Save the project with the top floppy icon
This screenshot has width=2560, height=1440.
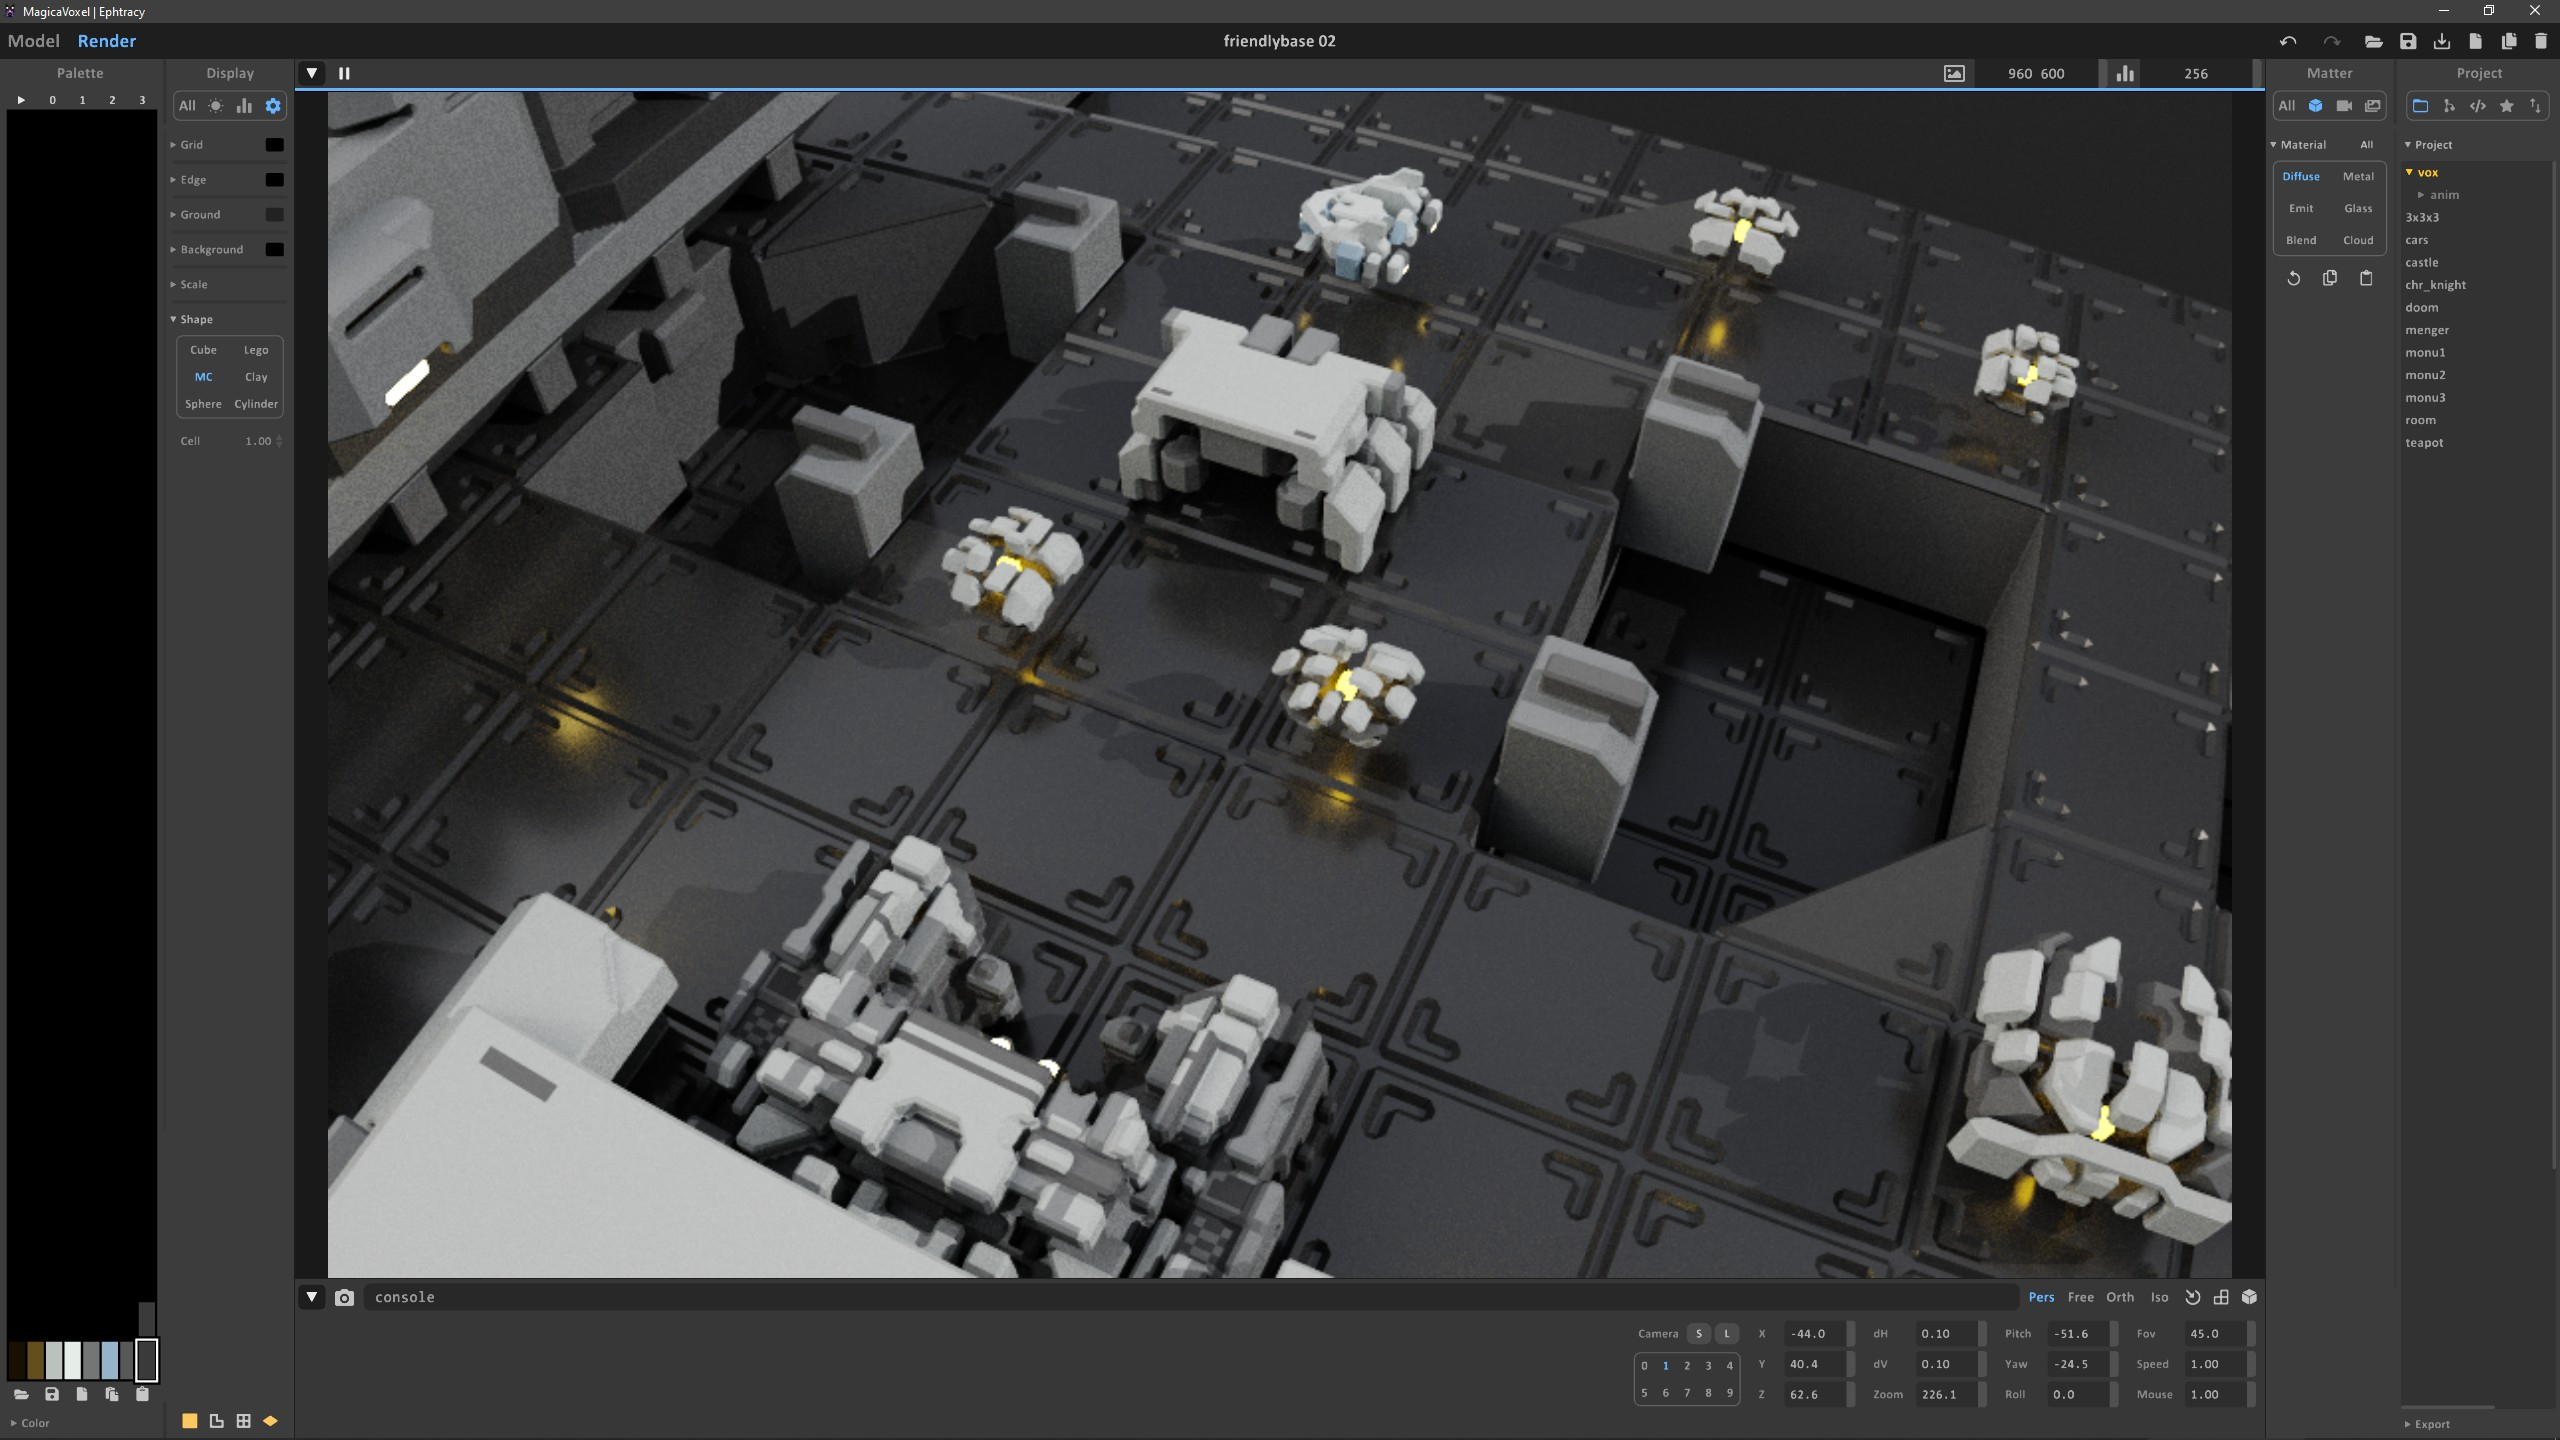click(x=2408, y=41)
